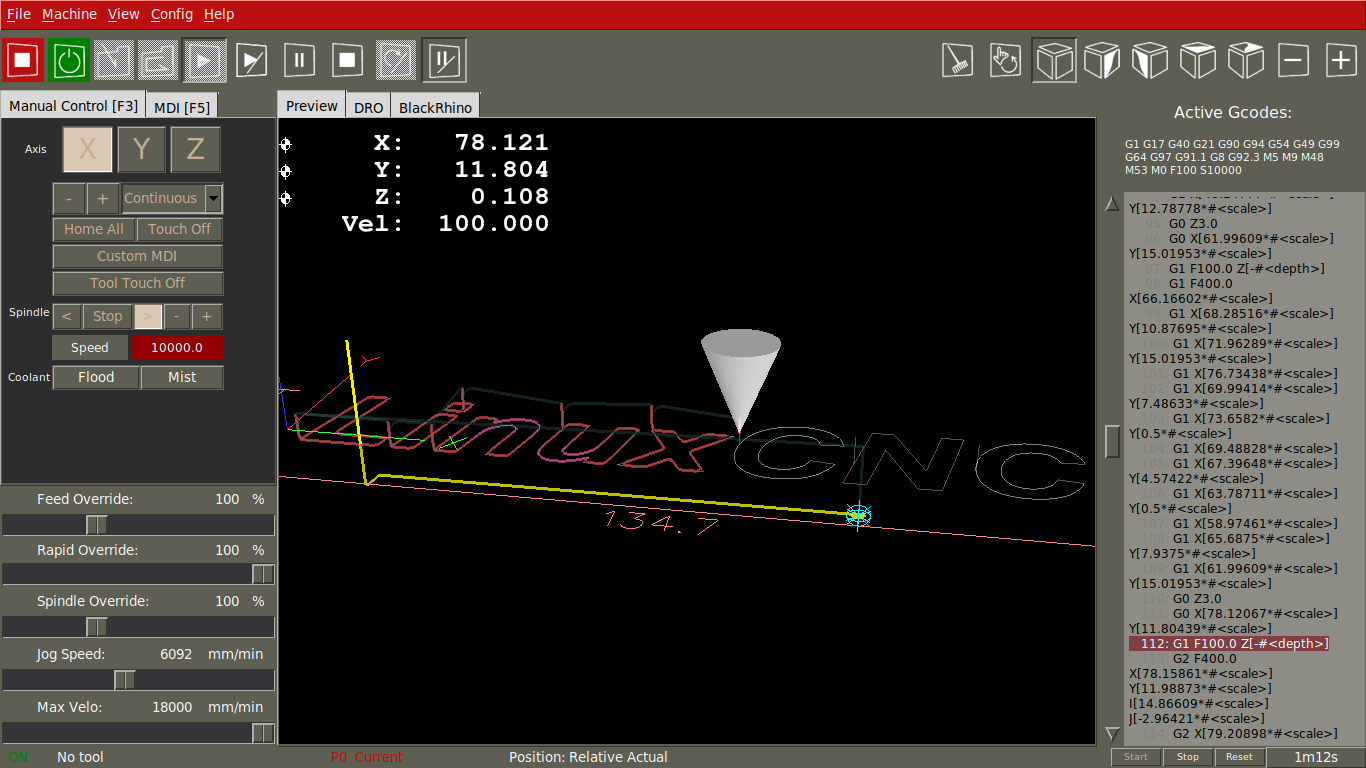The height and width of the screenshot is (768, 1366).
Task: Select cube view with full top shaded
Action: (x=1198, y=61)
